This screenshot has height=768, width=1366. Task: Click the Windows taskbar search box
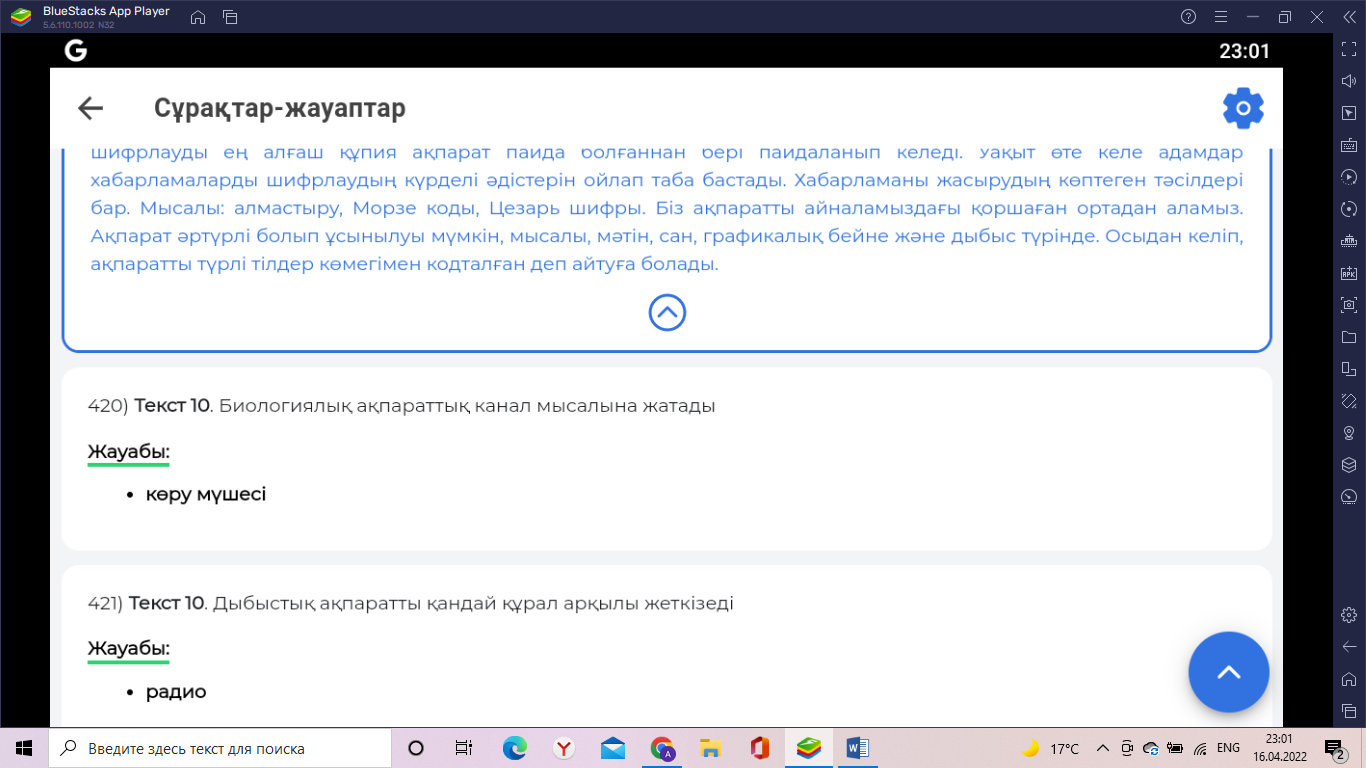coord(220,748)
